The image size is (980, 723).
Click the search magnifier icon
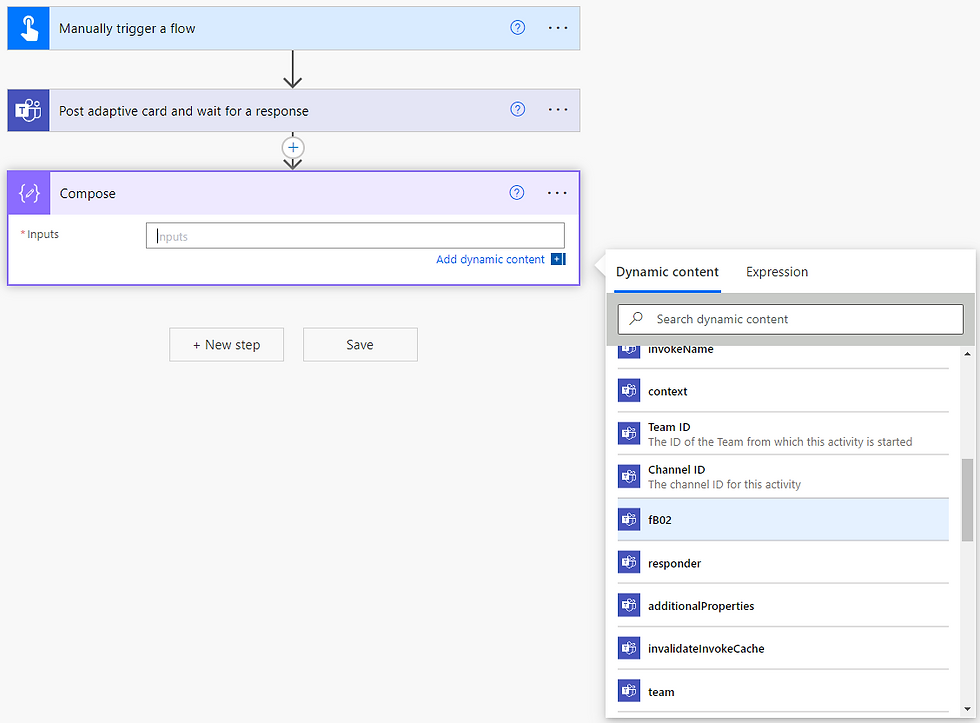636,319
